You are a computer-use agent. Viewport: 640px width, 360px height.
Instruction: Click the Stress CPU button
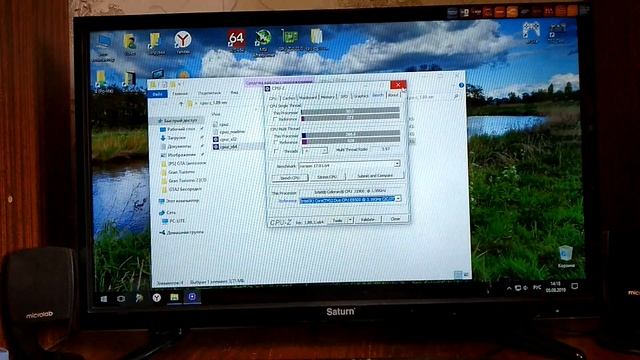[327, 177]
